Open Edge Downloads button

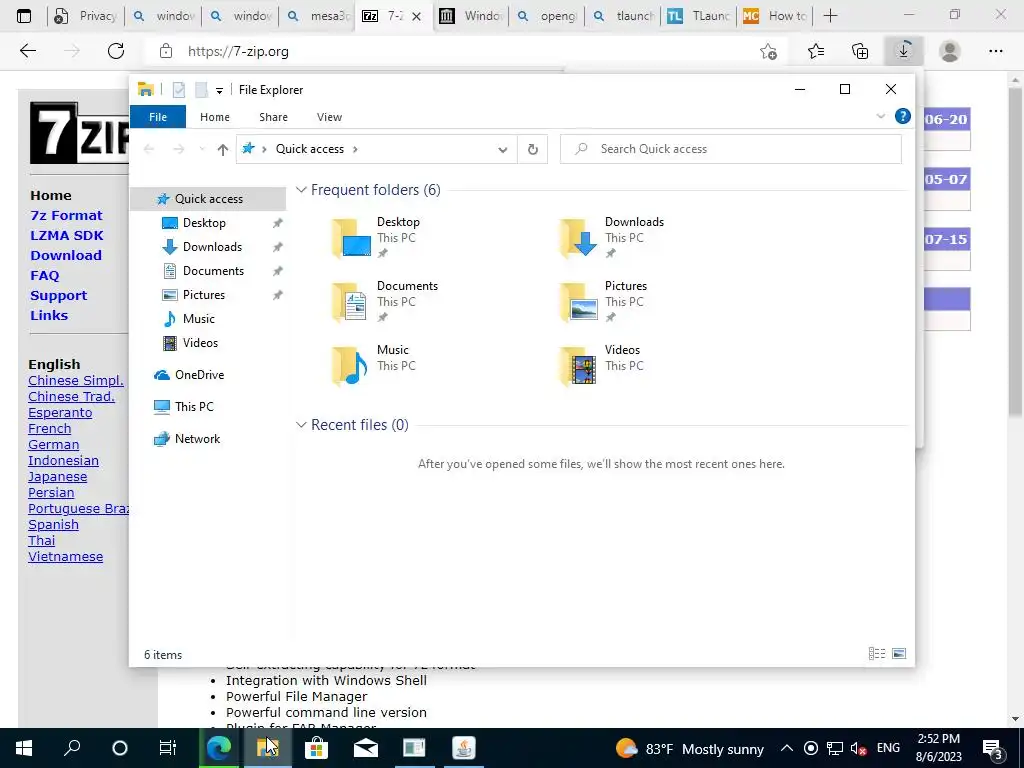tap(904, 51)
